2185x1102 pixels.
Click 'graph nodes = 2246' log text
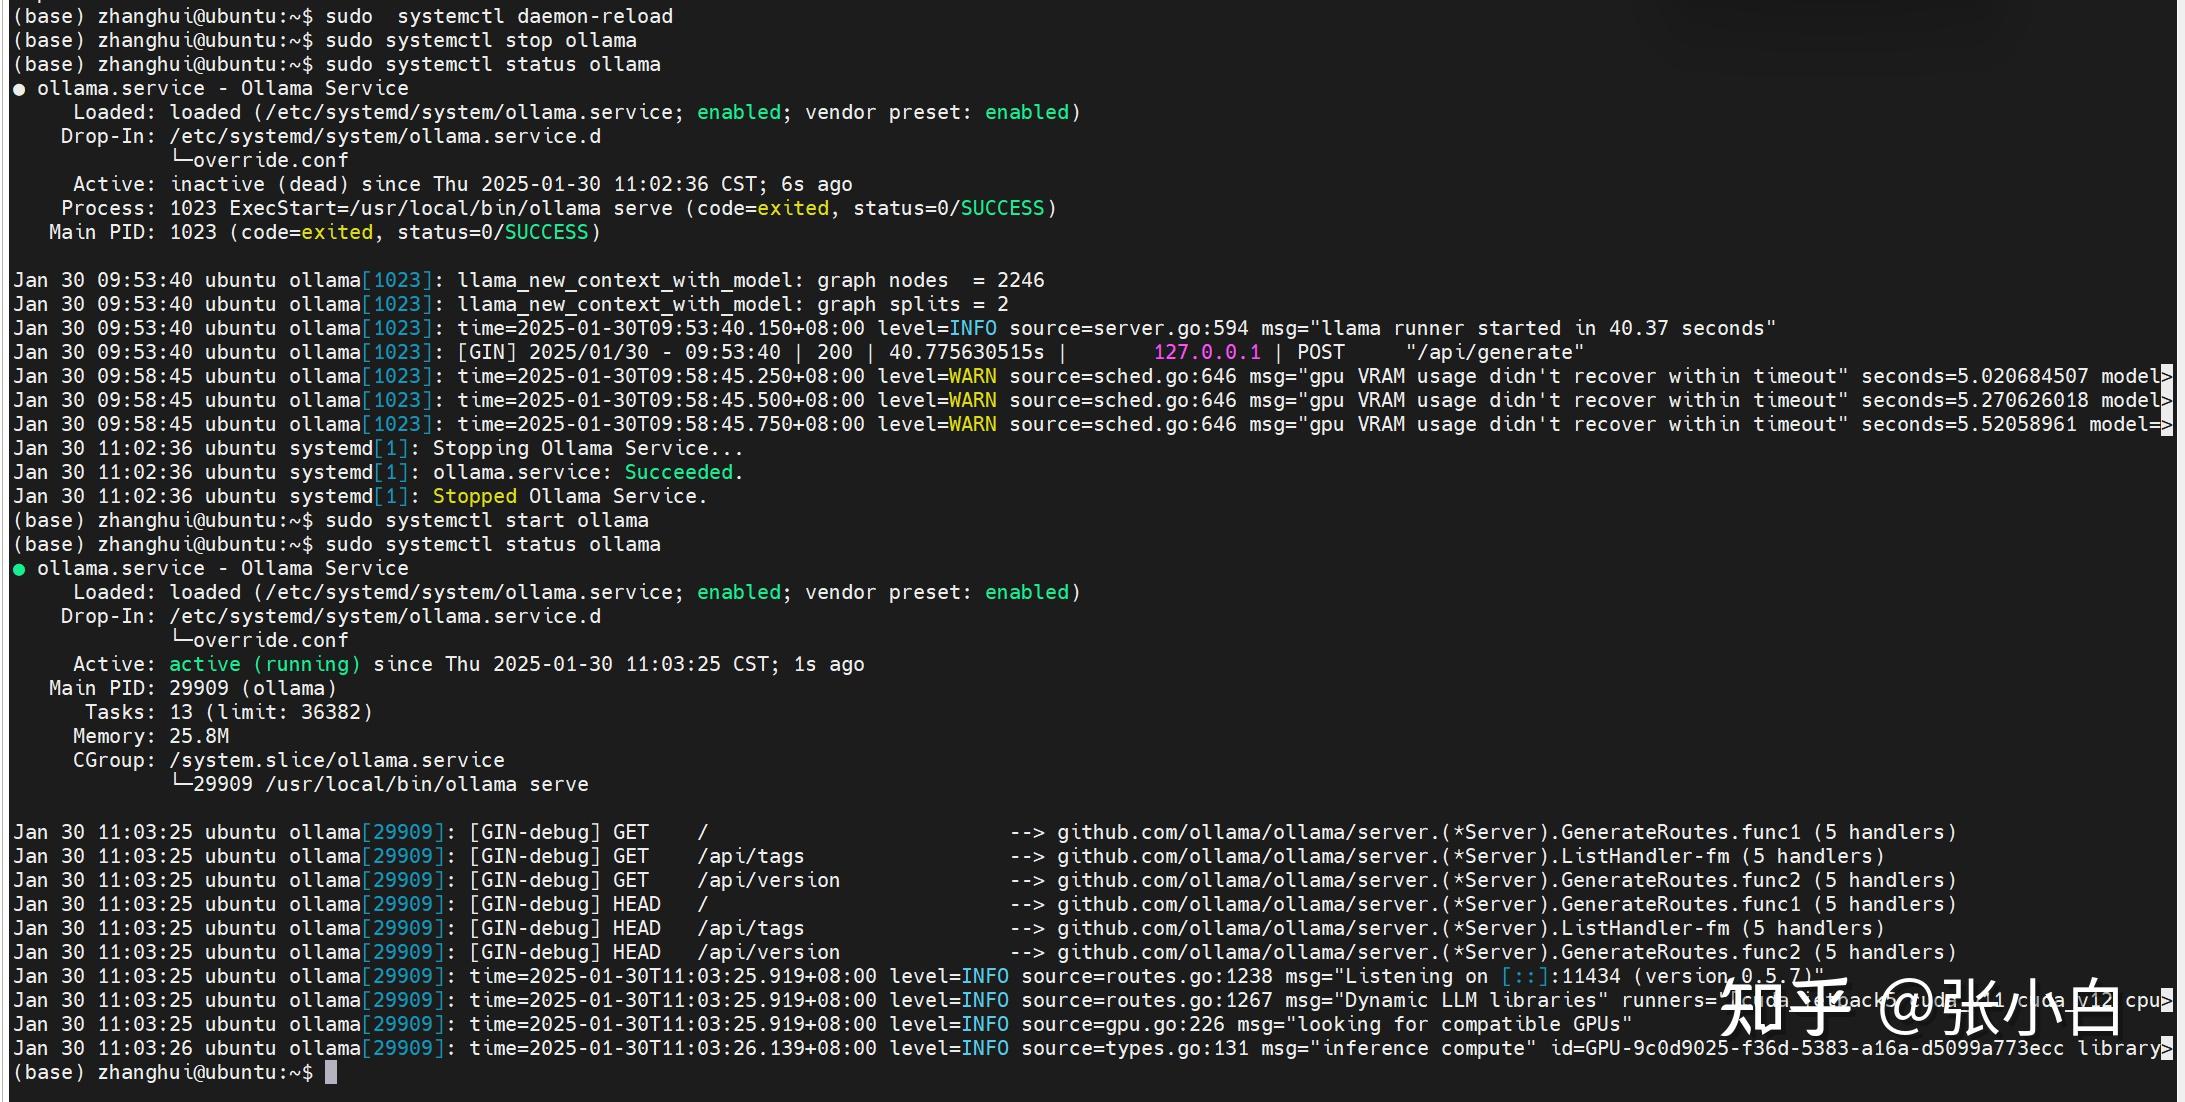point(931,280)
